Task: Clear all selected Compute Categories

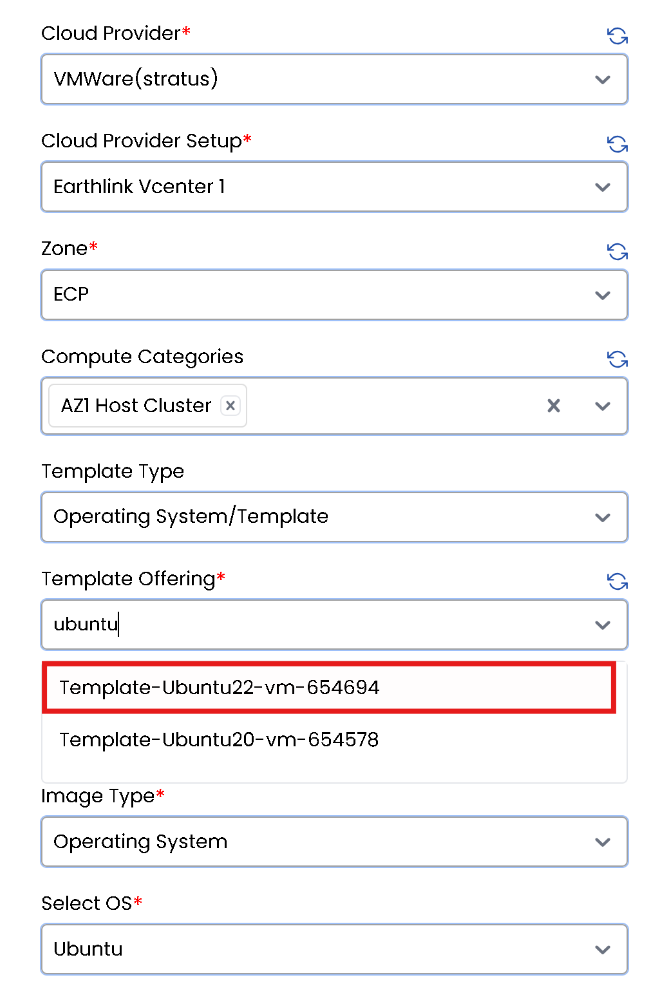Action: tap(554, 406)
